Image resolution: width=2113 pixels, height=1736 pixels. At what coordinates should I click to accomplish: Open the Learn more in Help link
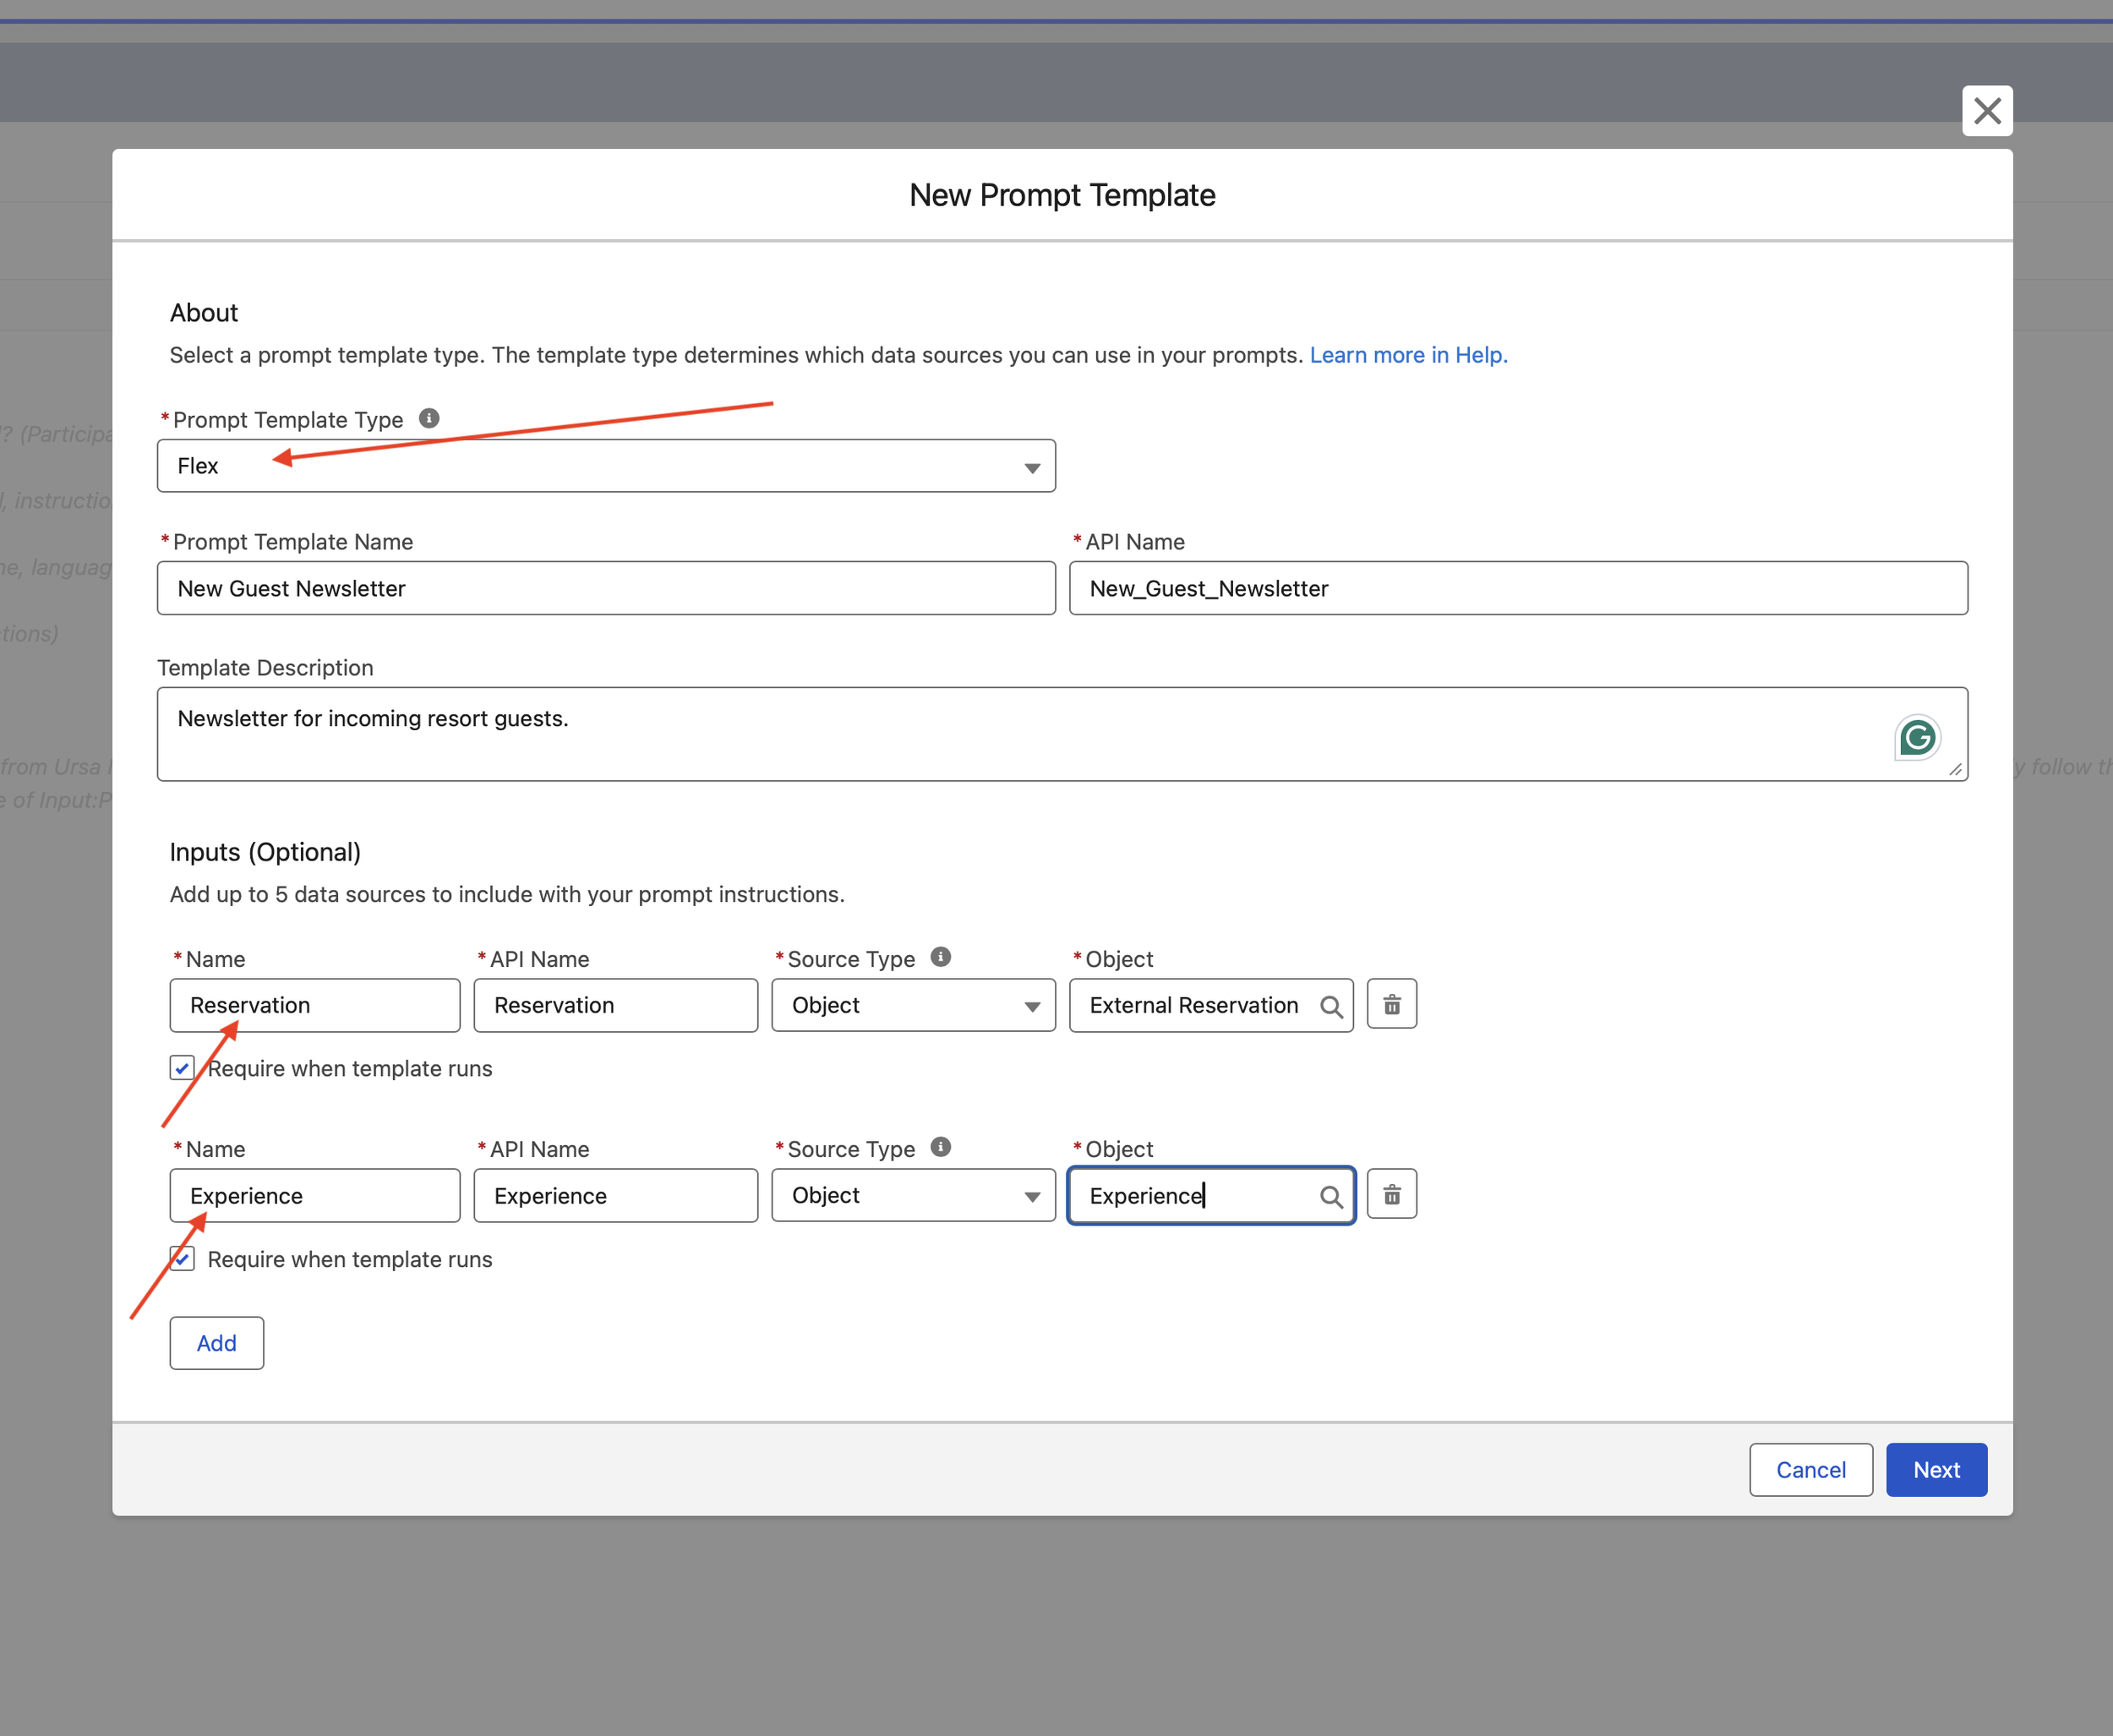1408,355
